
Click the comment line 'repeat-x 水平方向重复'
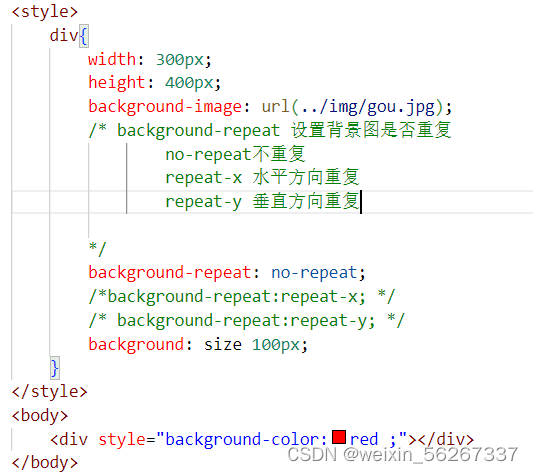click(262, 178)
